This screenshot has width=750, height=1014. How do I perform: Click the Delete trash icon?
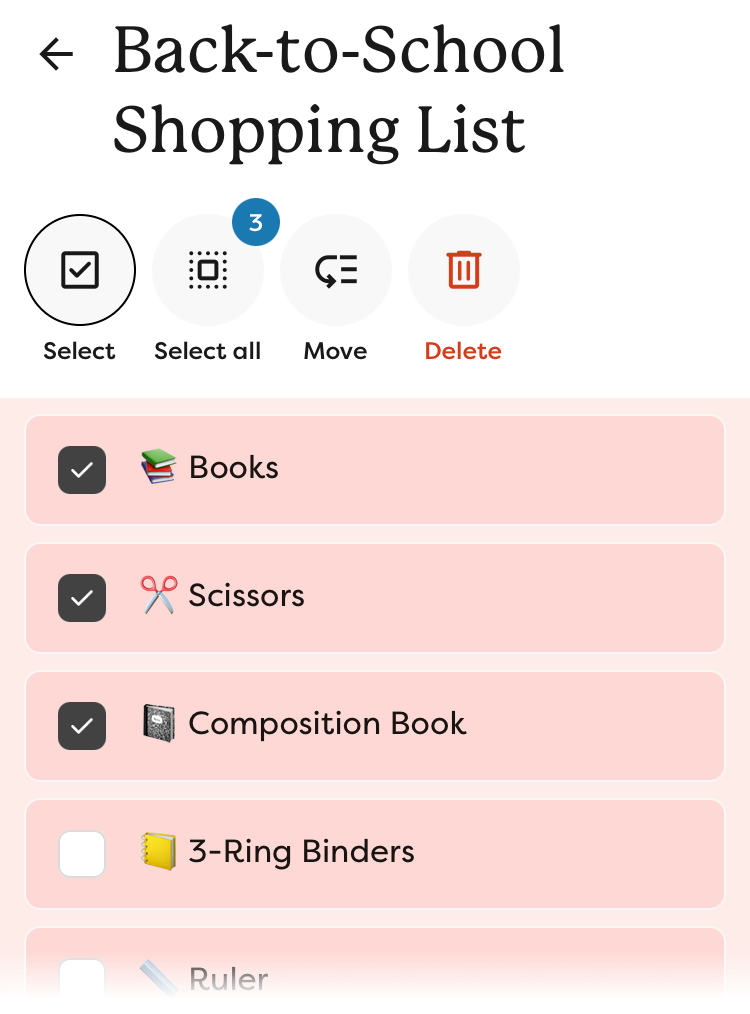click(463, 270)
